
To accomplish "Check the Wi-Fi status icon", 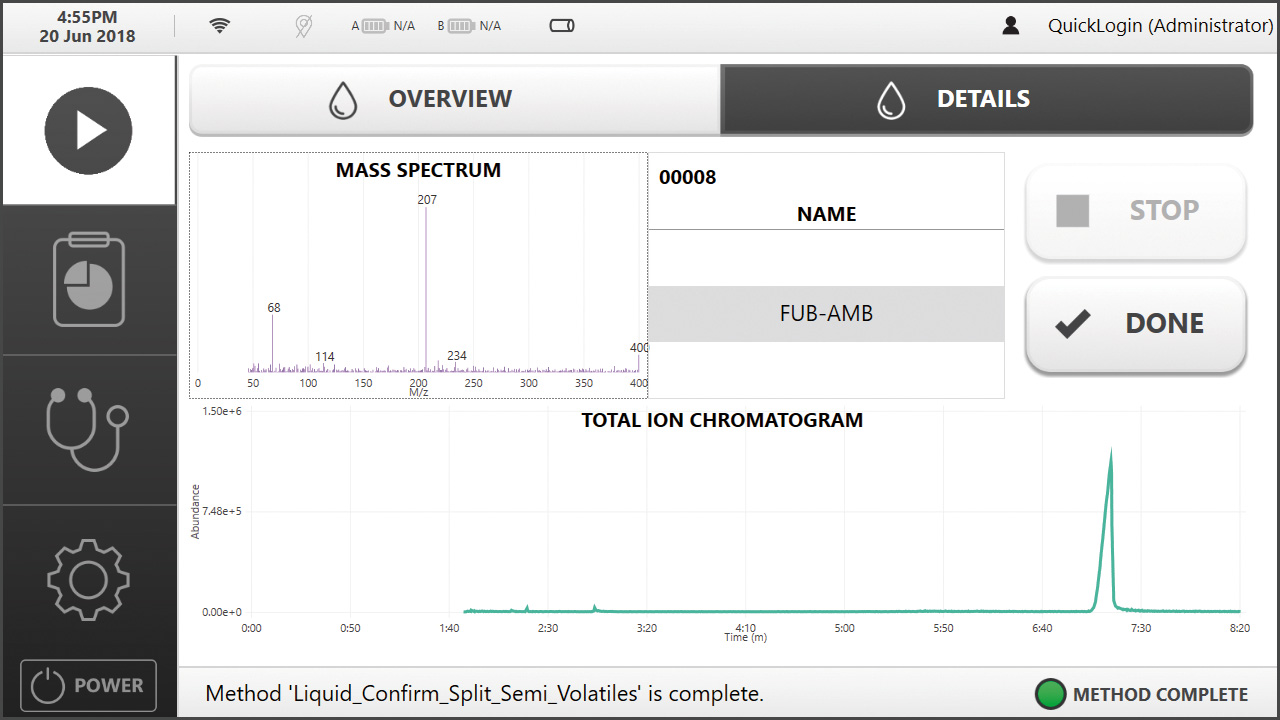I will 220,26.
